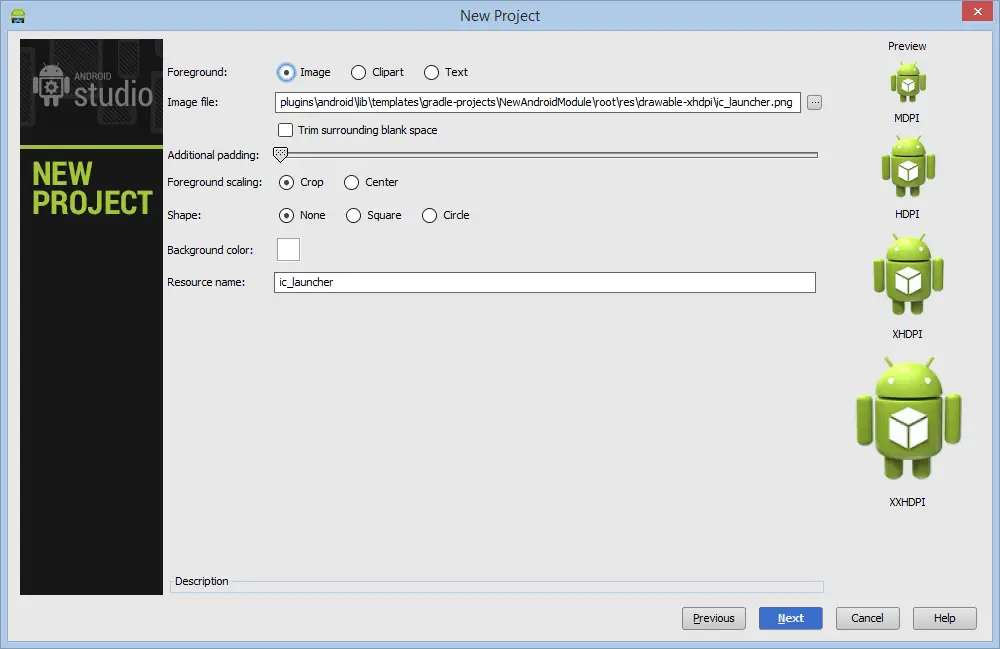Select the Crop scaling option
1000x649 pixels.
[287, 182]
